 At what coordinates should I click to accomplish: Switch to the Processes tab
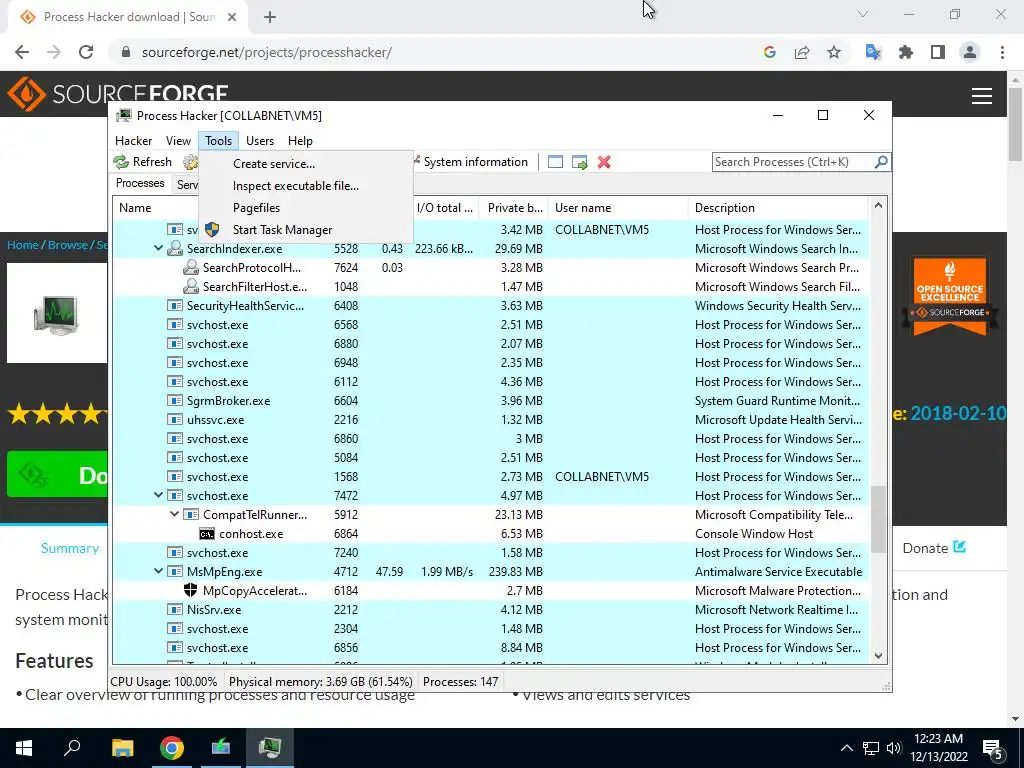140,183
